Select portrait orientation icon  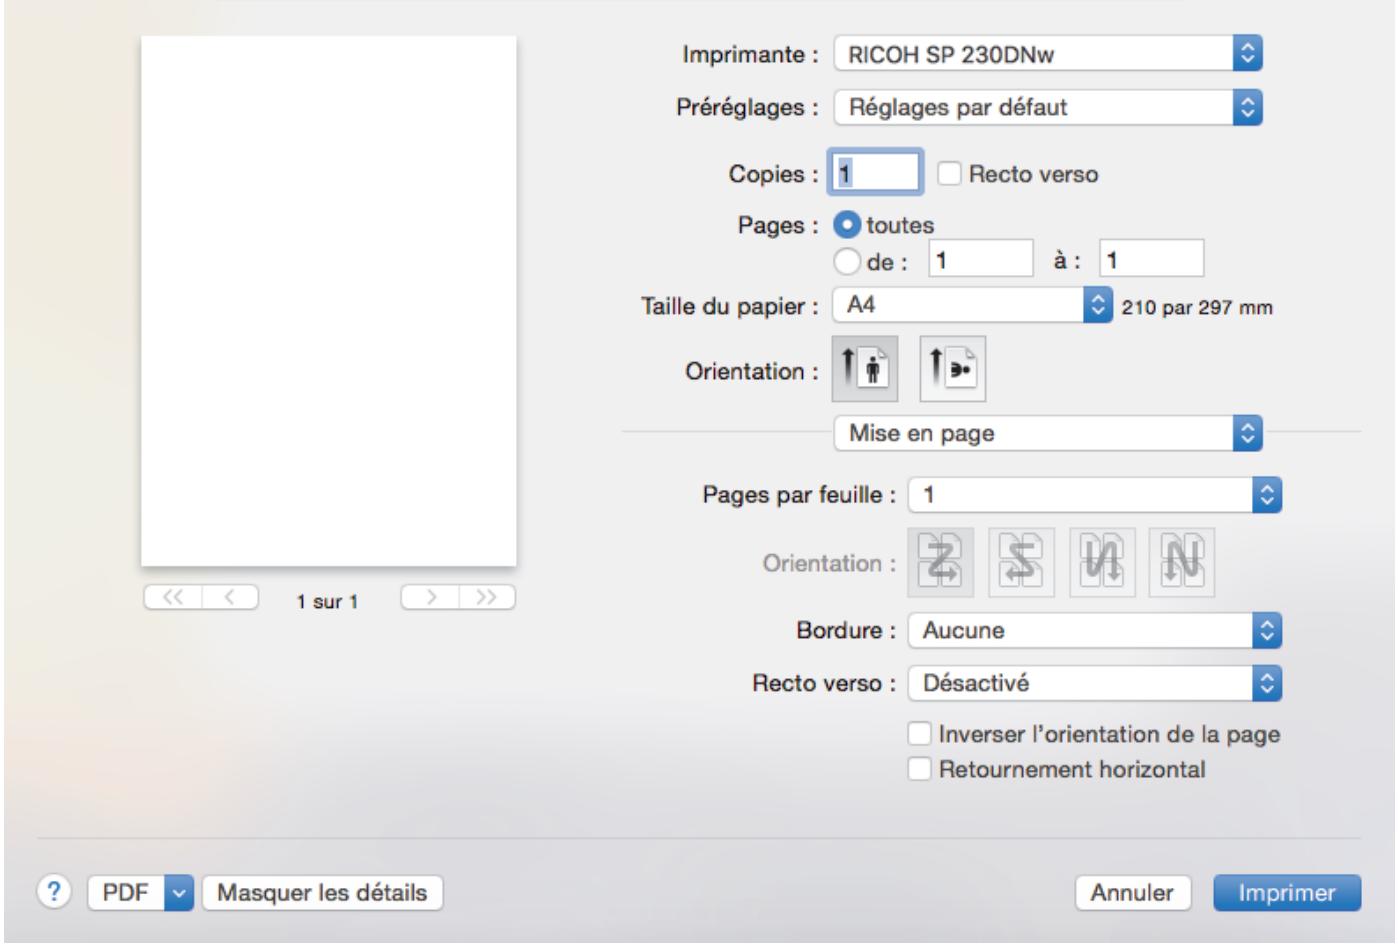coord(865,369)
